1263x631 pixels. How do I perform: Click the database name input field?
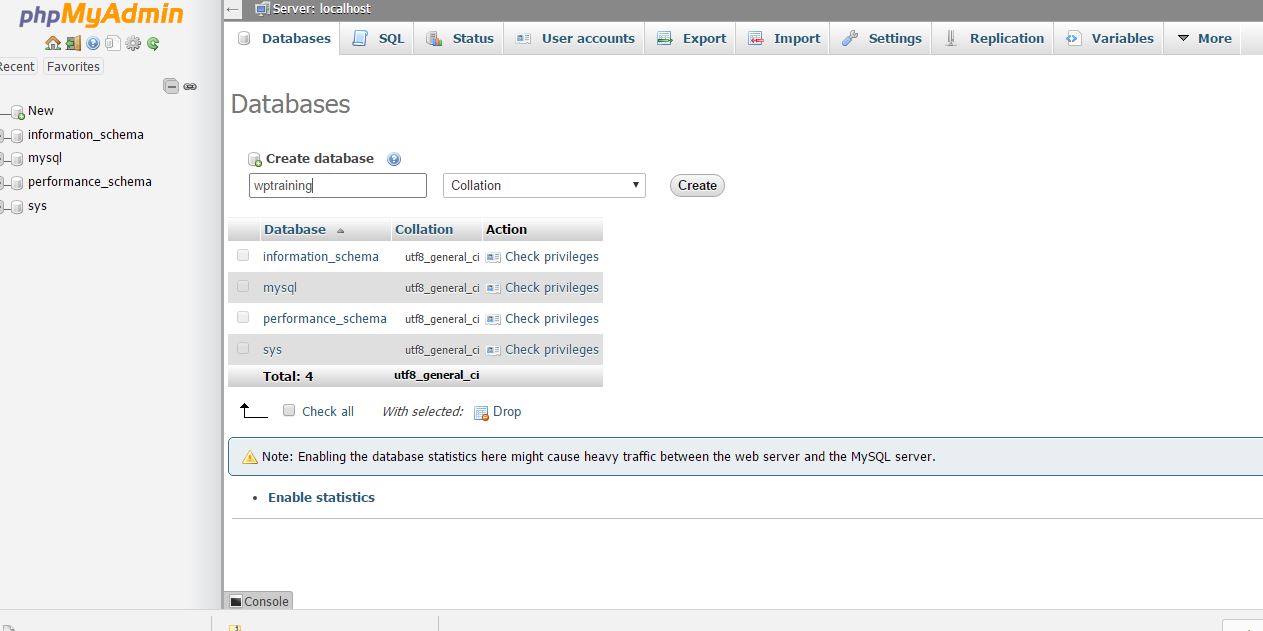[338, 185]
